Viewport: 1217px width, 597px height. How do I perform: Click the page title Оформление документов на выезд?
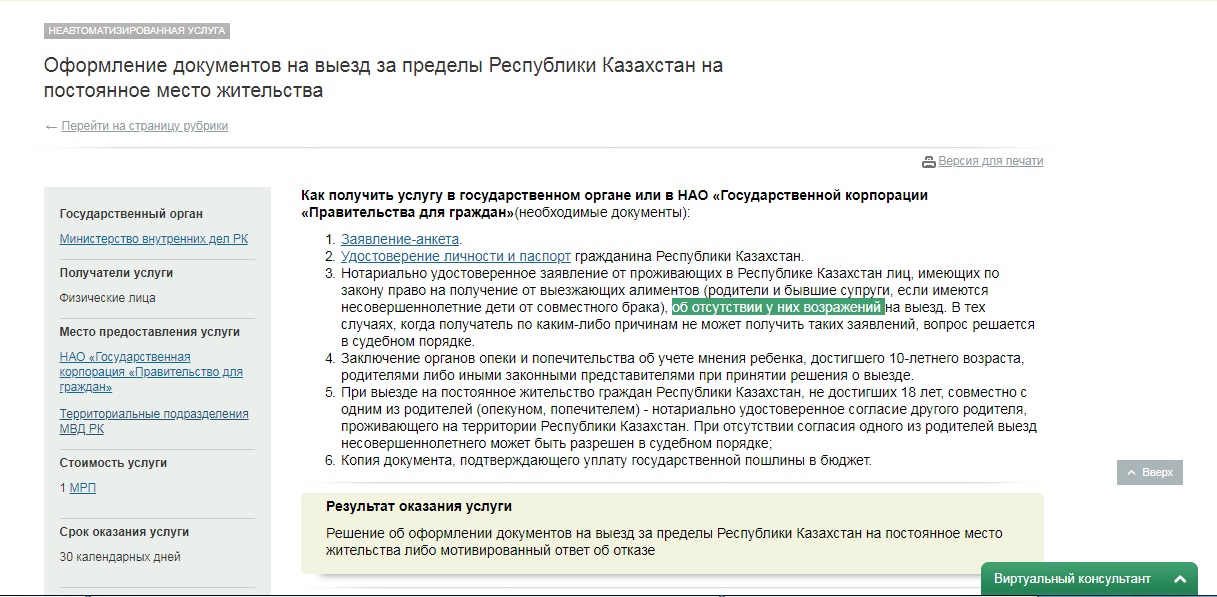point(383,78)
